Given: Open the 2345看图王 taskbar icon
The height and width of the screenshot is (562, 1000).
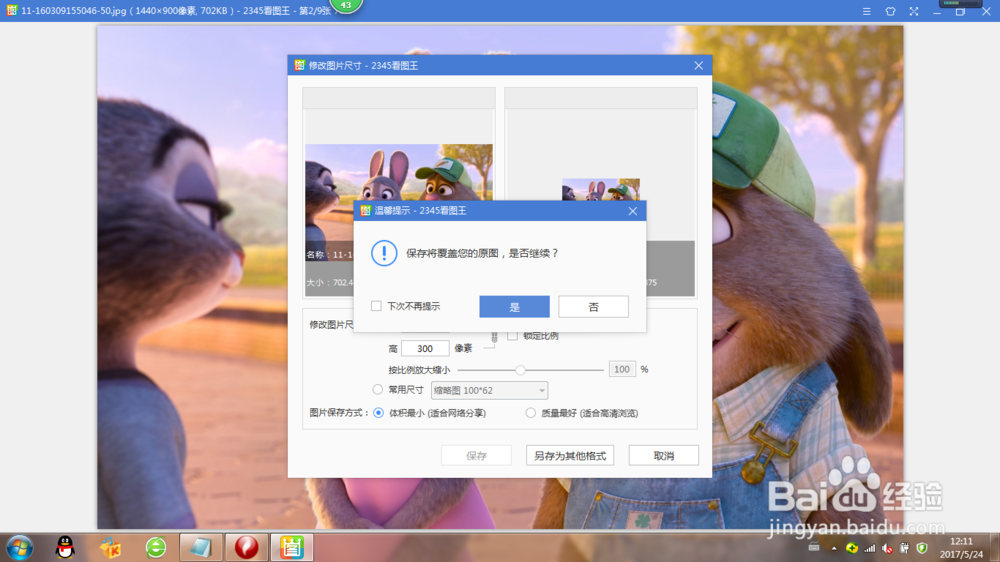Looking at the screenshot, I should click(x=291, y=547).
